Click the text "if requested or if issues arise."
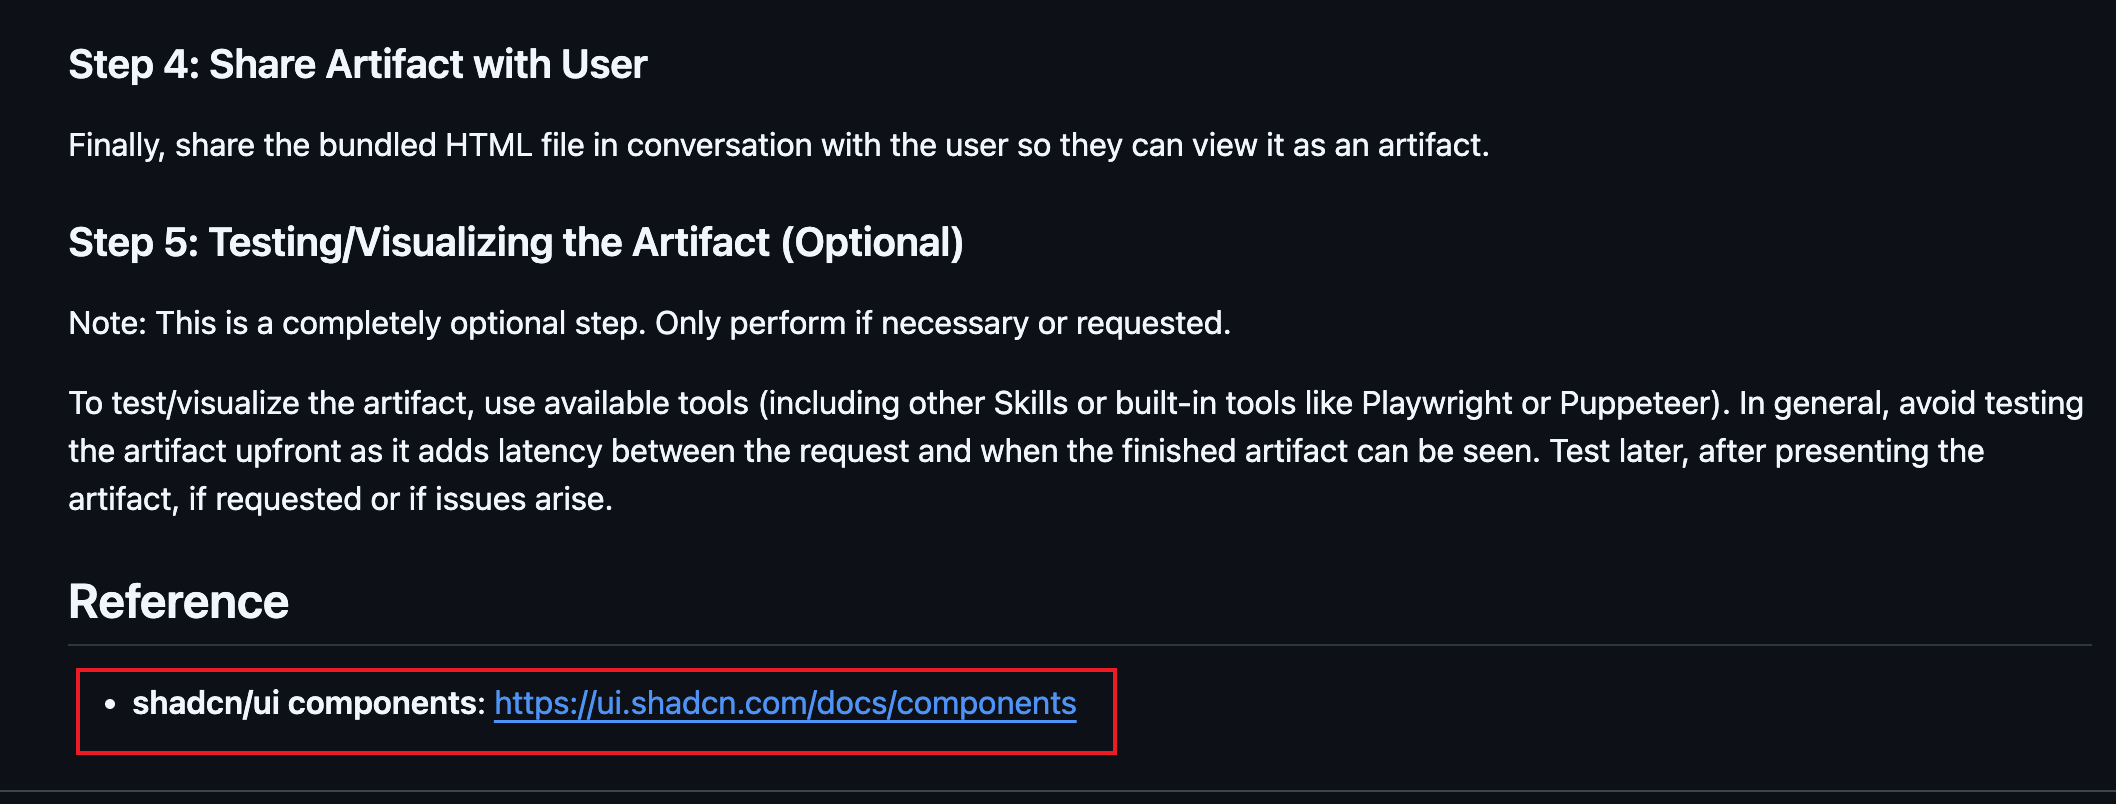2116x804 pixels. [400, 499]
